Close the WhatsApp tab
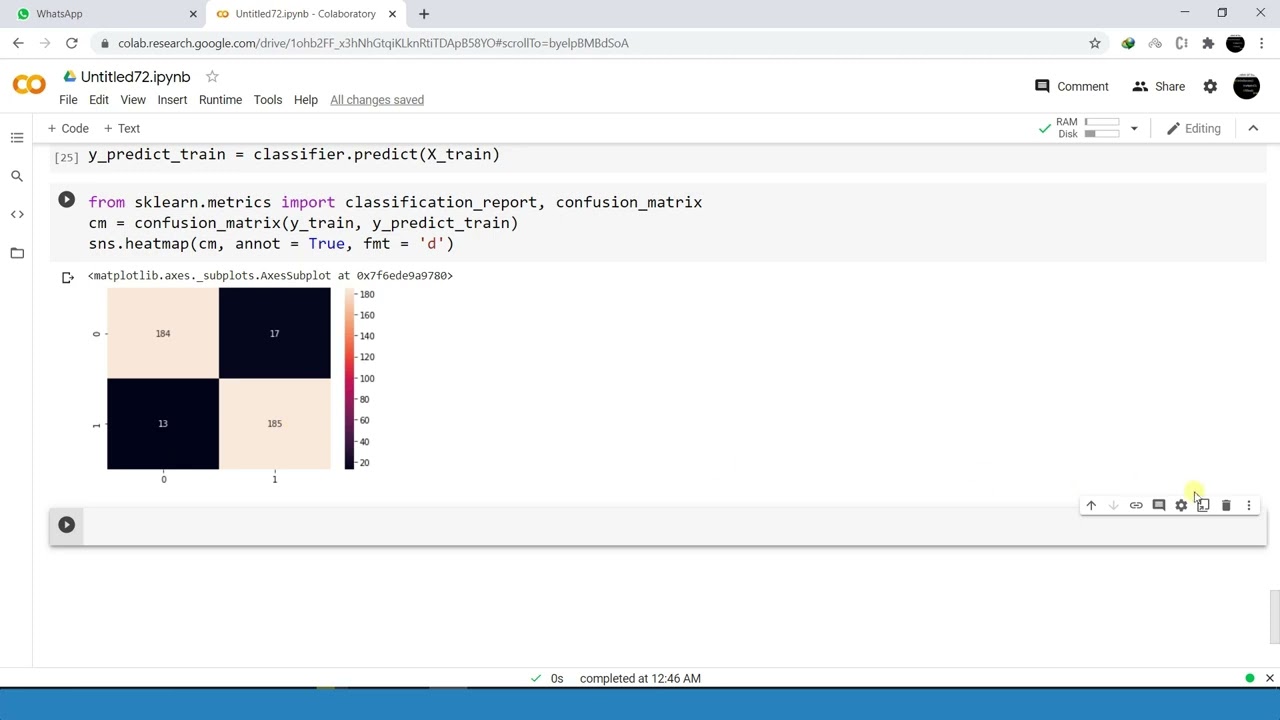1280x720 pixels. (193, 14)
